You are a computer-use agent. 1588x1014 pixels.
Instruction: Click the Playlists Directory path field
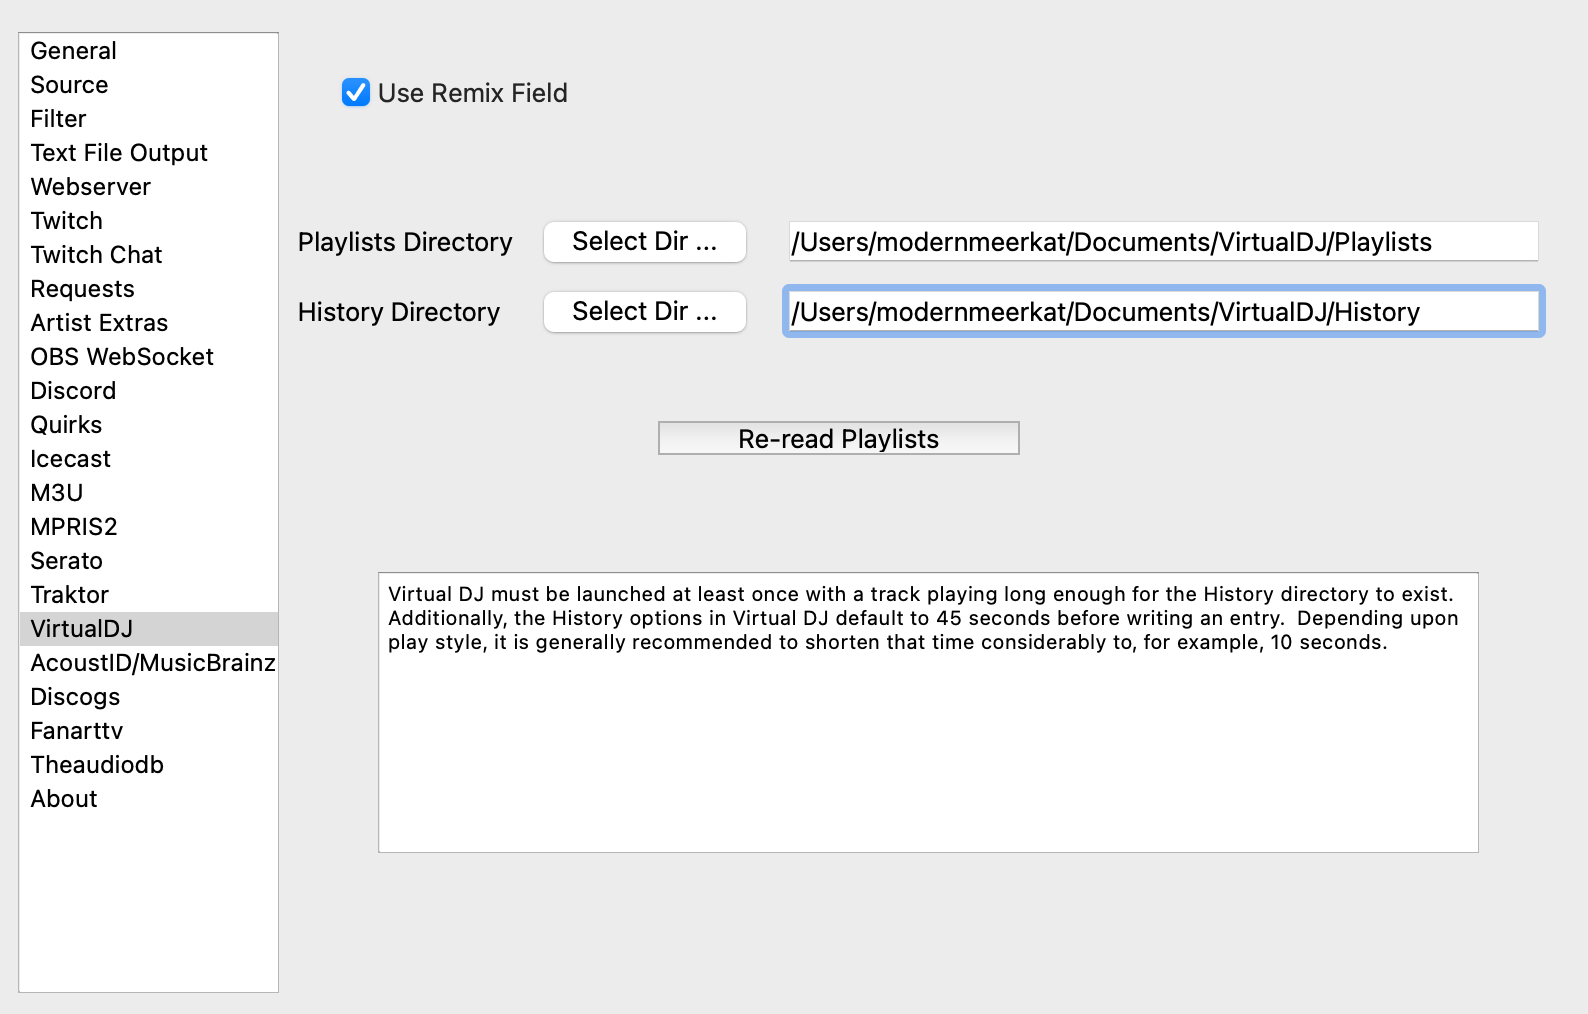pos(1162,242)
